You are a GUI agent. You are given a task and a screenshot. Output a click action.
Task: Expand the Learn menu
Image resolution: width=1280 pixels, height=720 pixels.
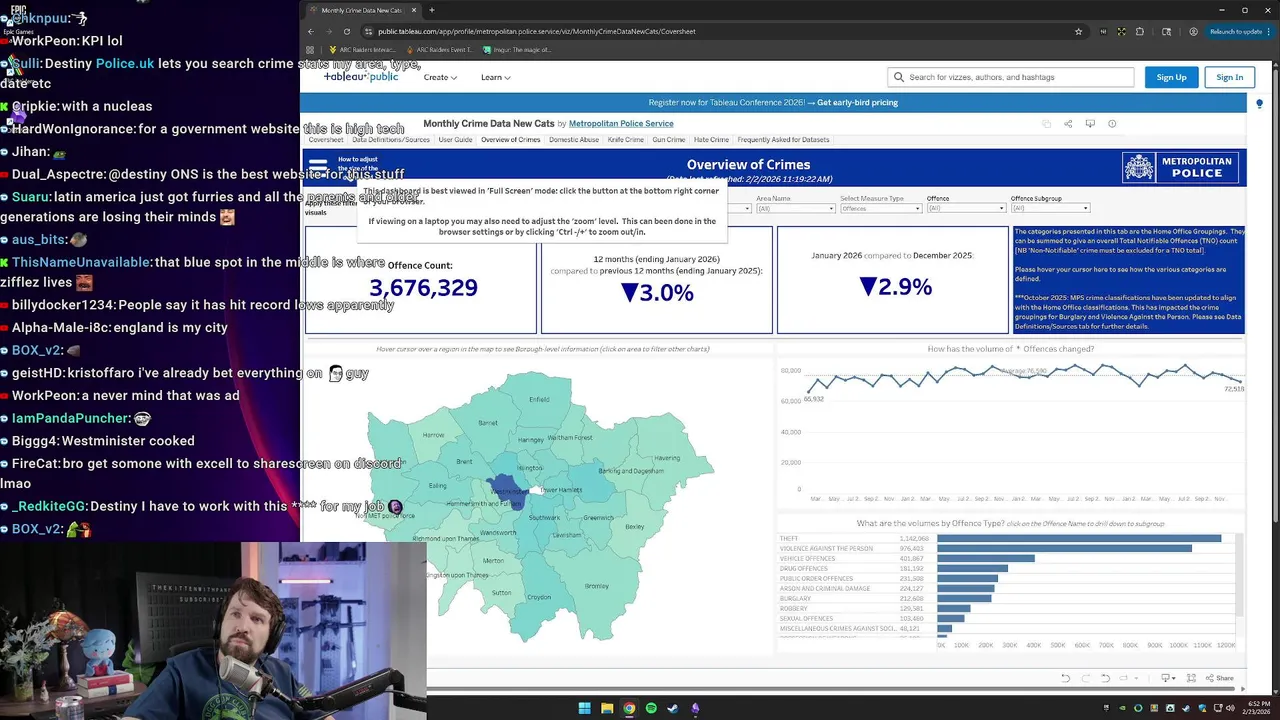click(496, 77)
